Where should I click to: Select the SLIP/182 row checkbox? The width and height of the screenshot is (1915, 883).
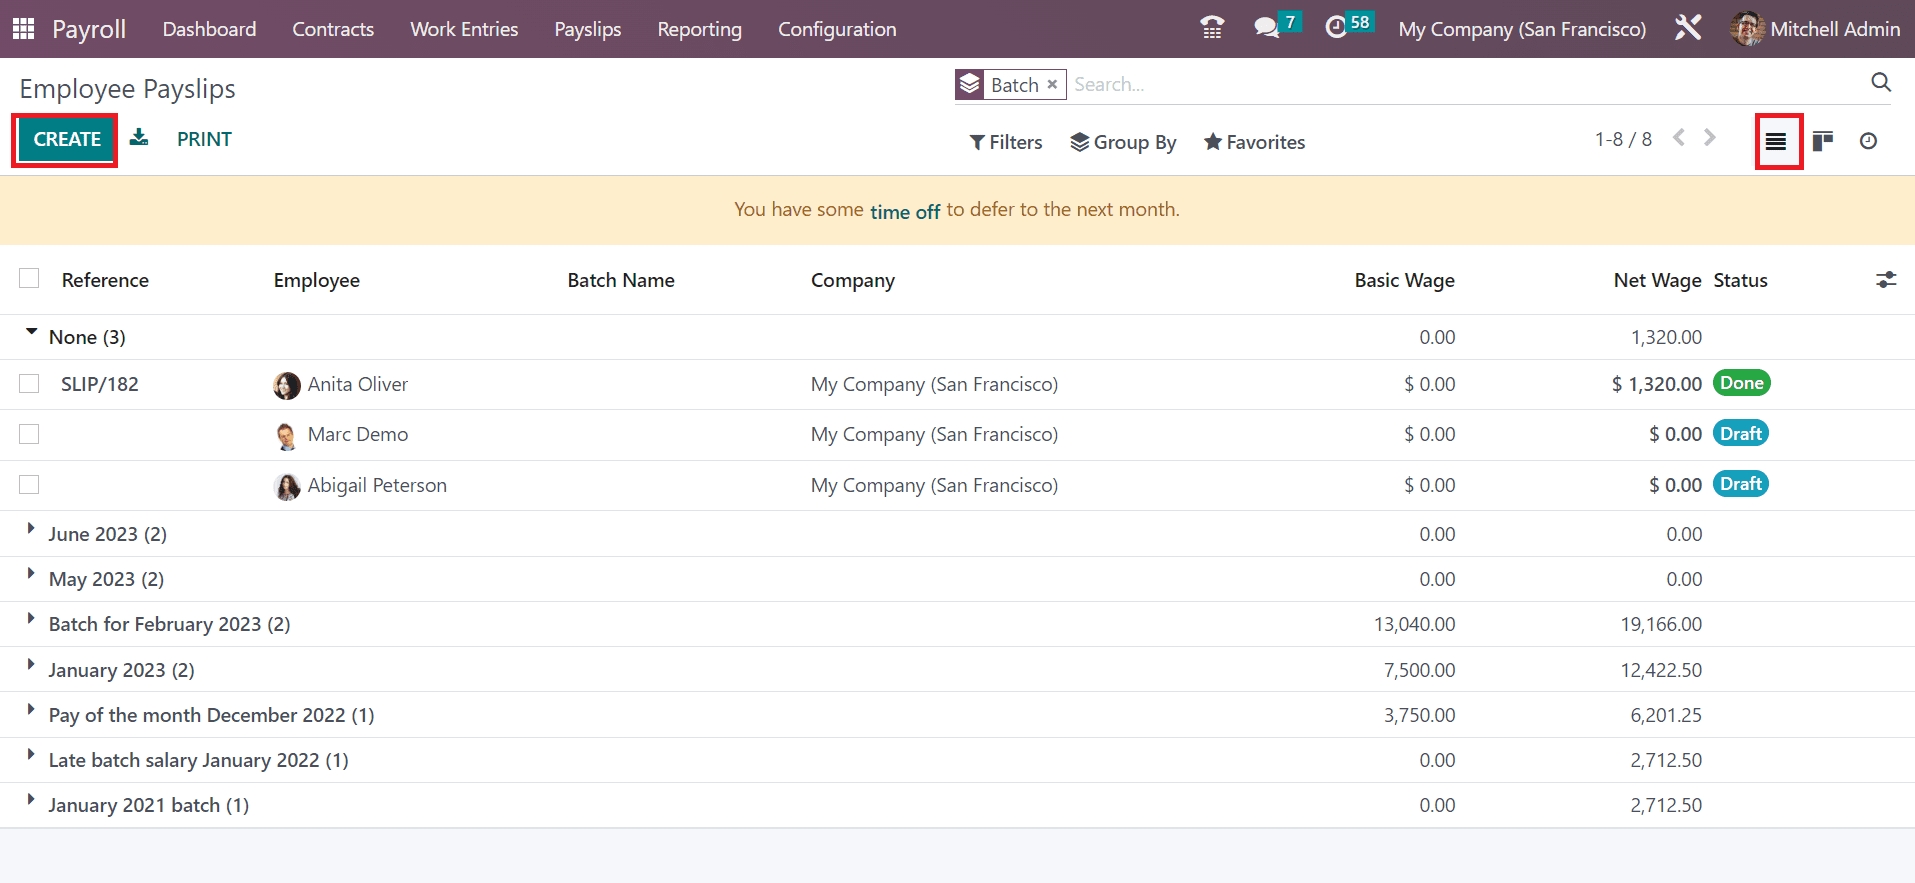tap(29, 384)
